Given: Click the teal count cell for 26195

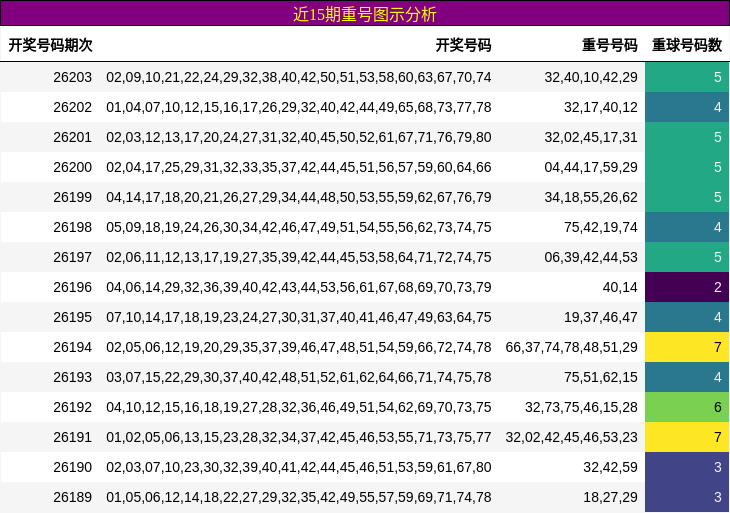Looking at the screenshot, I should point(687,317).
